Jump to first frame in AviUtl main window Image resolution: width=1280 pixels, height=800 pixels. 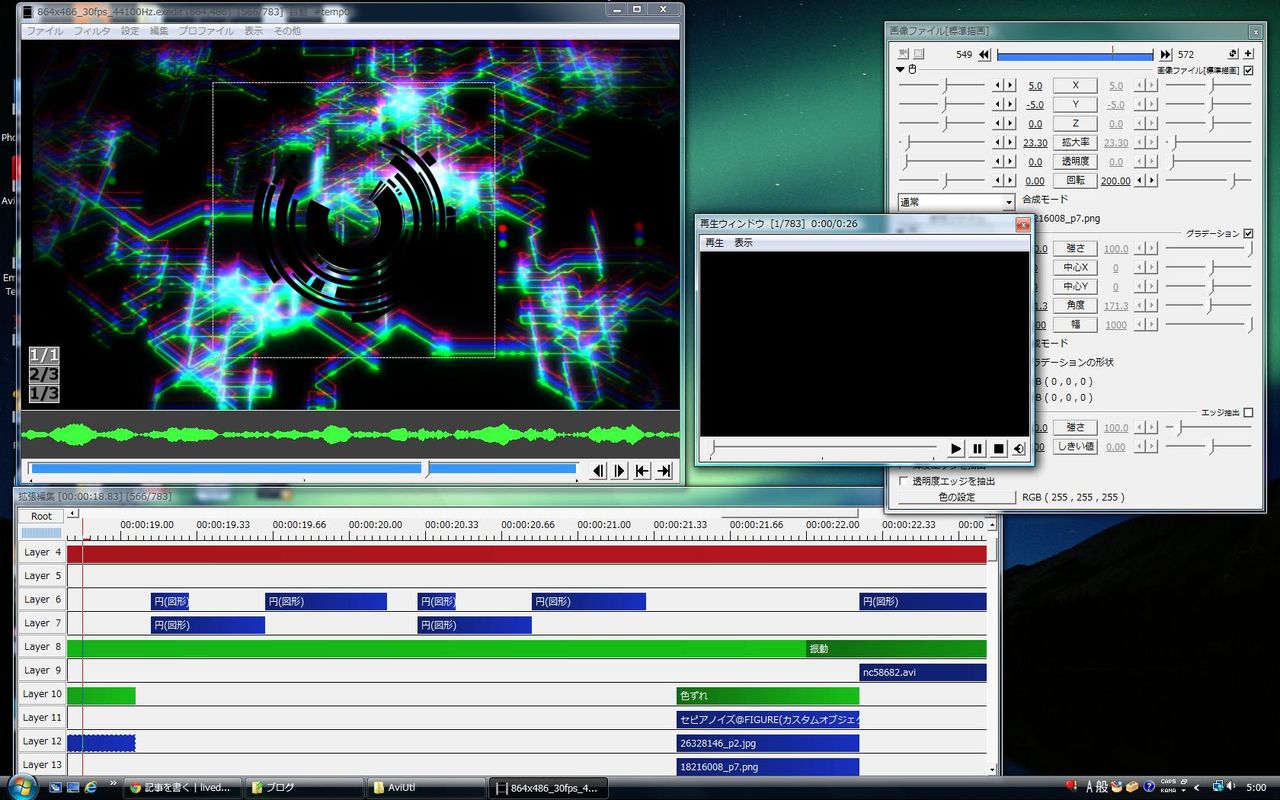tap(642, 471)
